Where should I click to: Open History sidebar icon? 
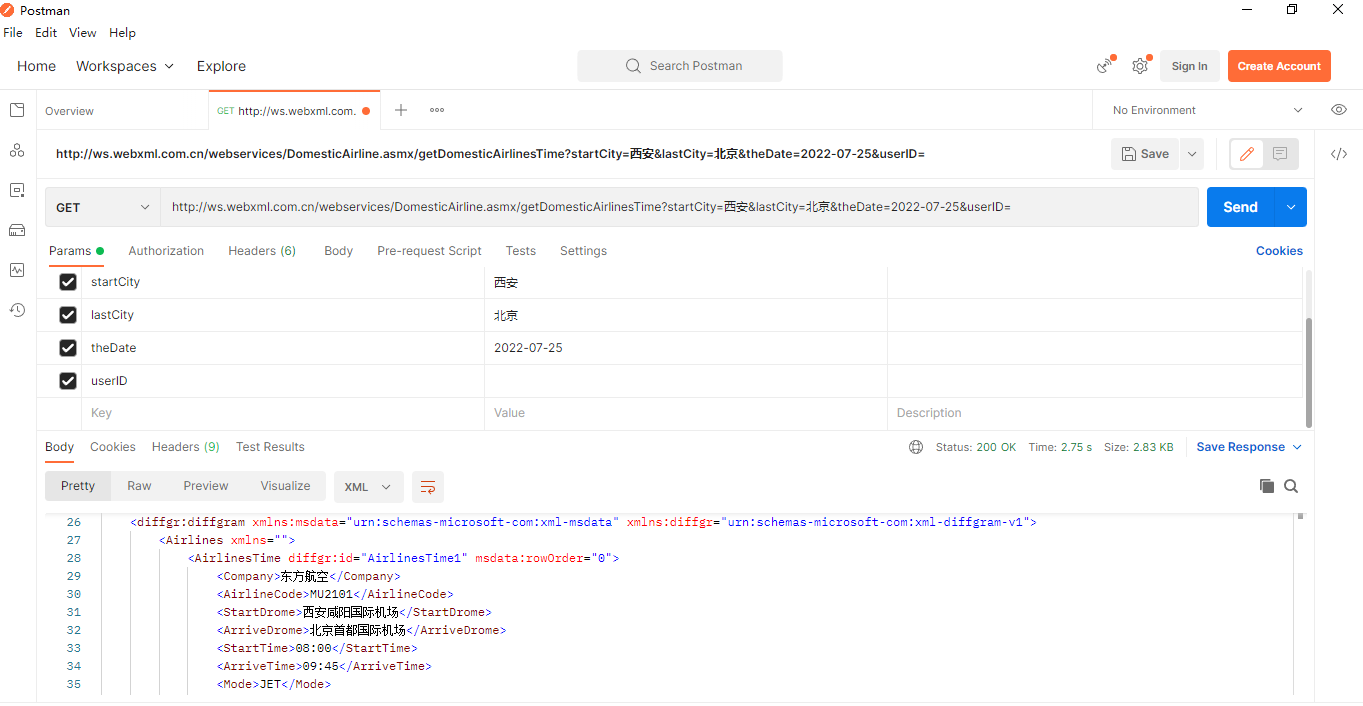[17, 310]
